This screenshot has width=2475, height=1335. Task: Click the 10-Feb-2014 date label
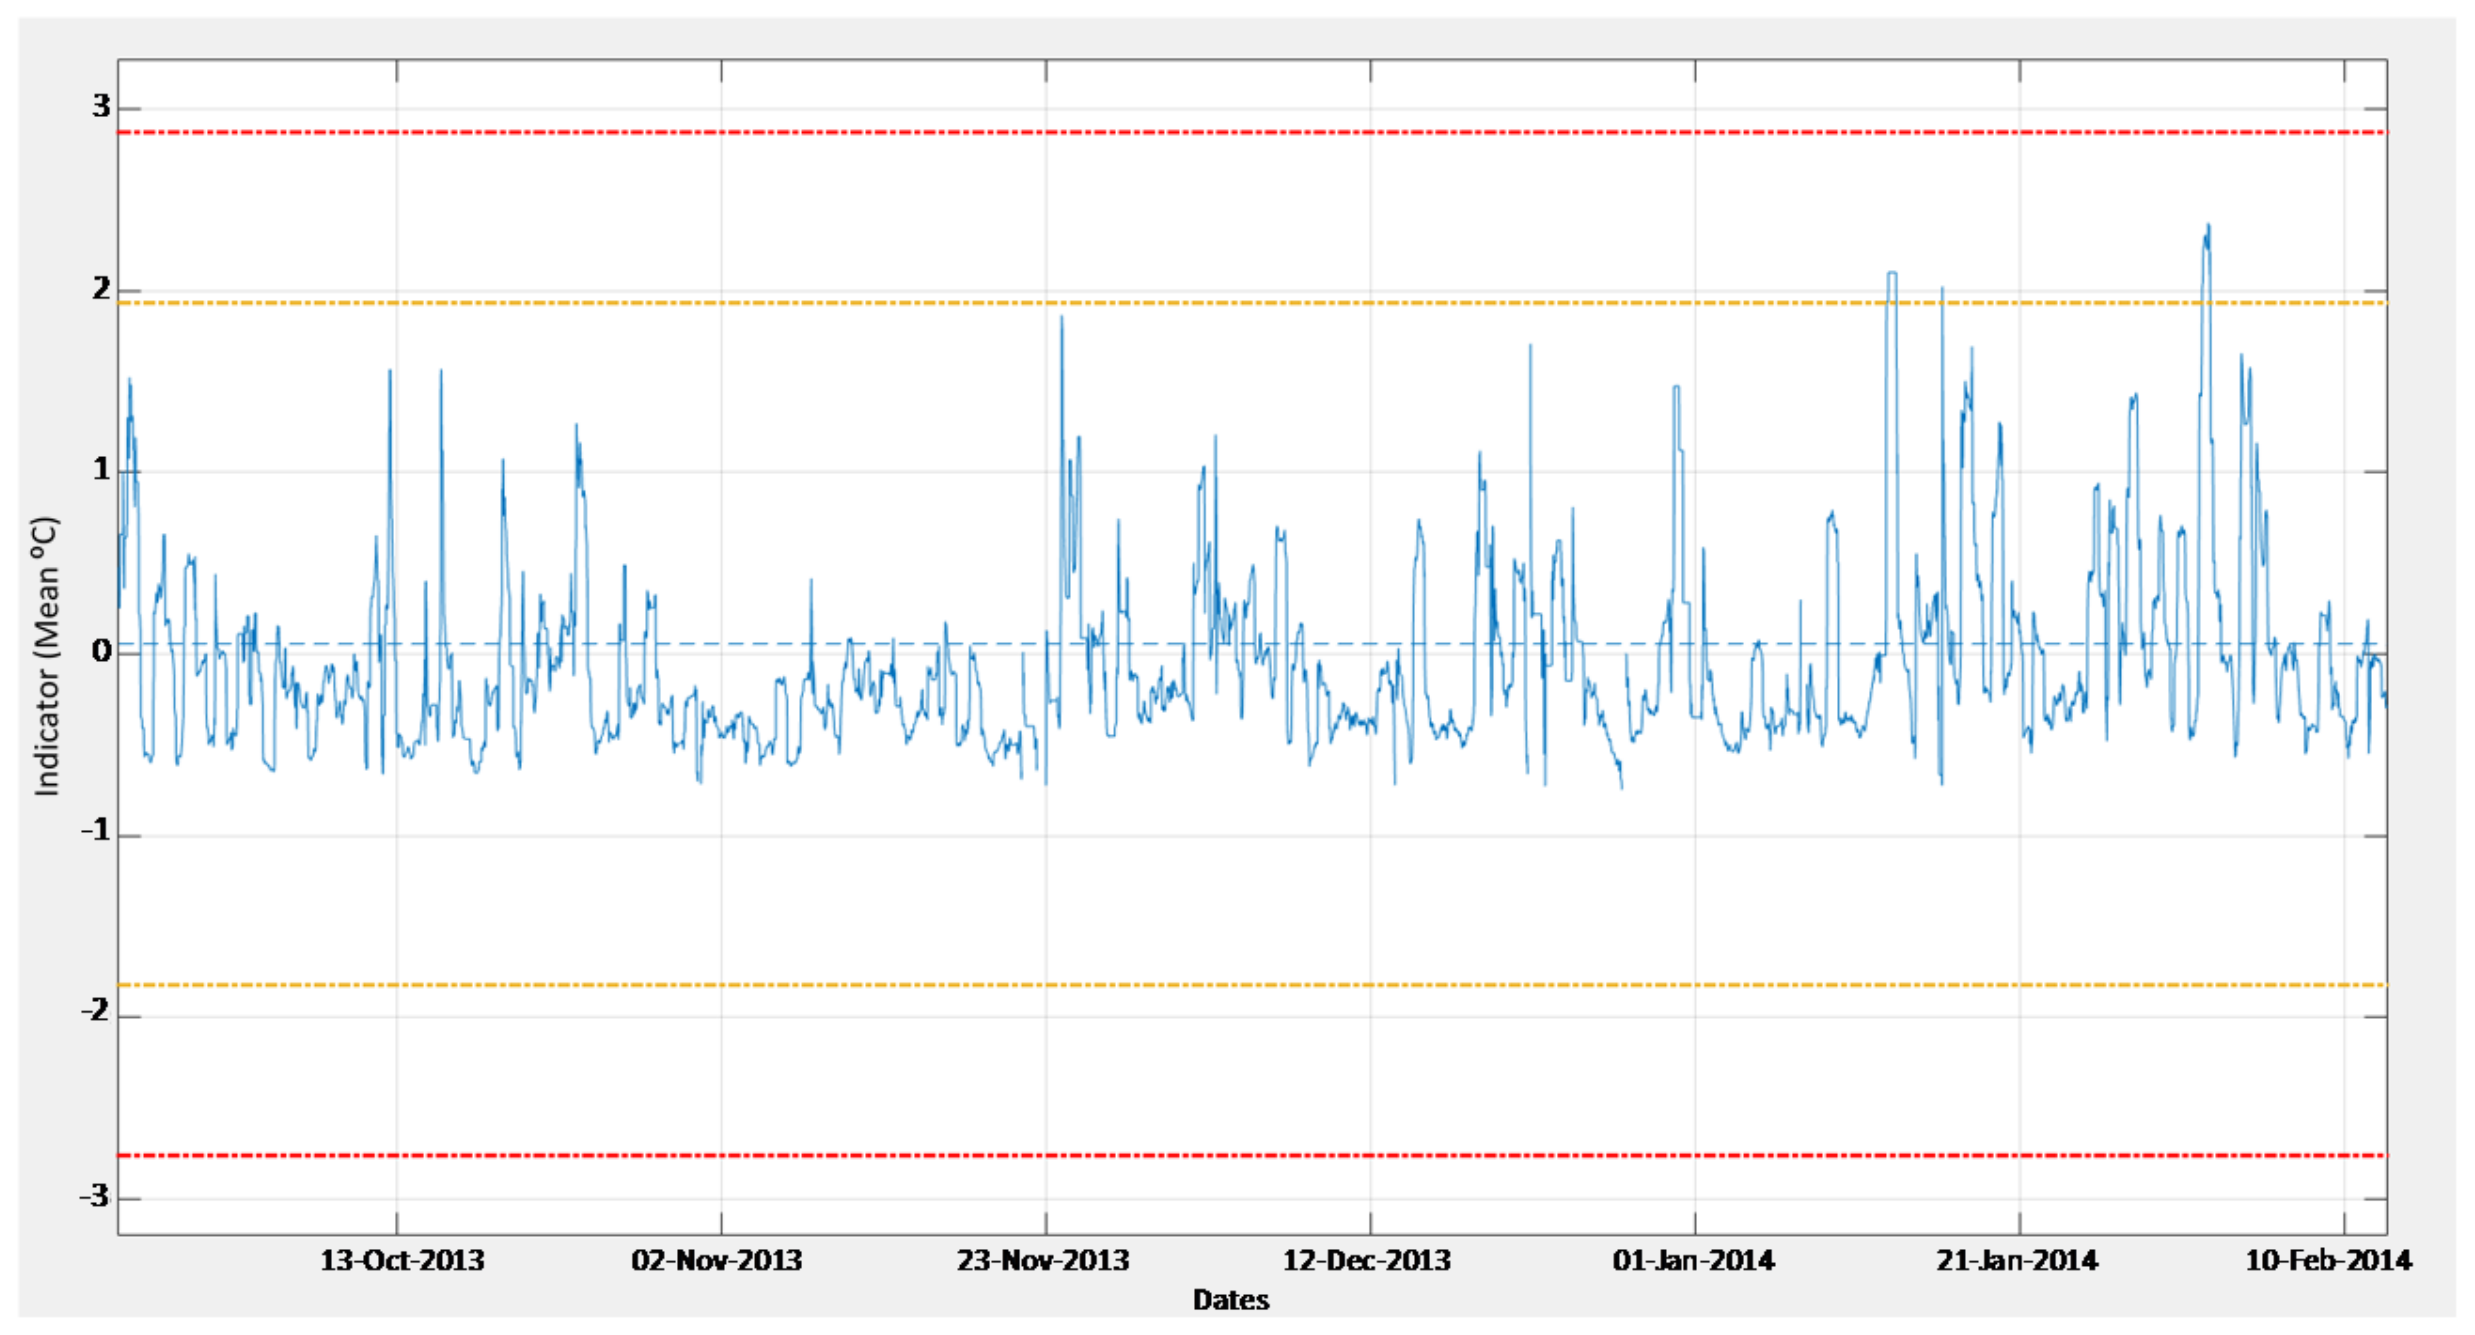(x=2329, y=1260)
